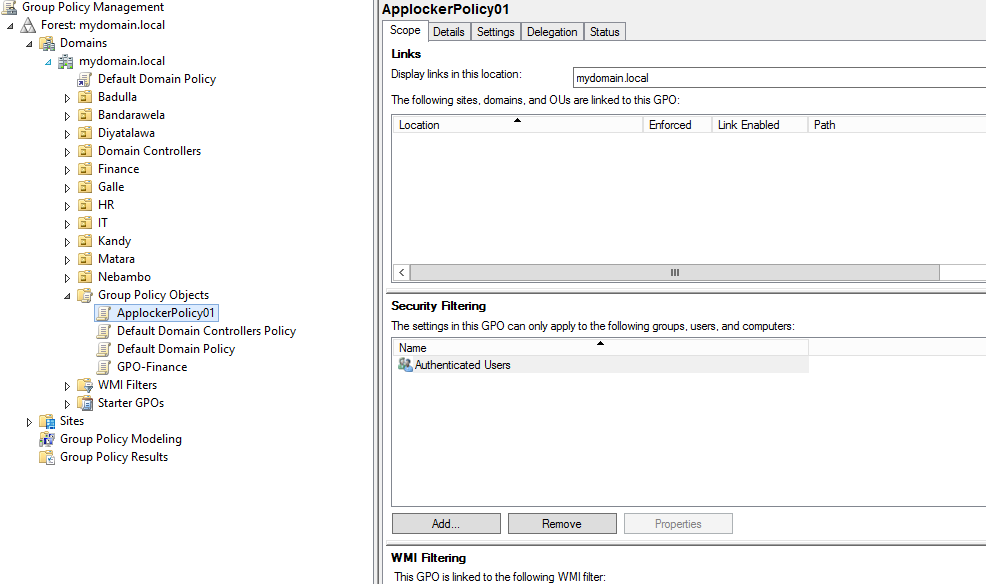This screenshot has height=584, width=986.
Task: Click the Domains folder icon
Action: pos(47,43)
